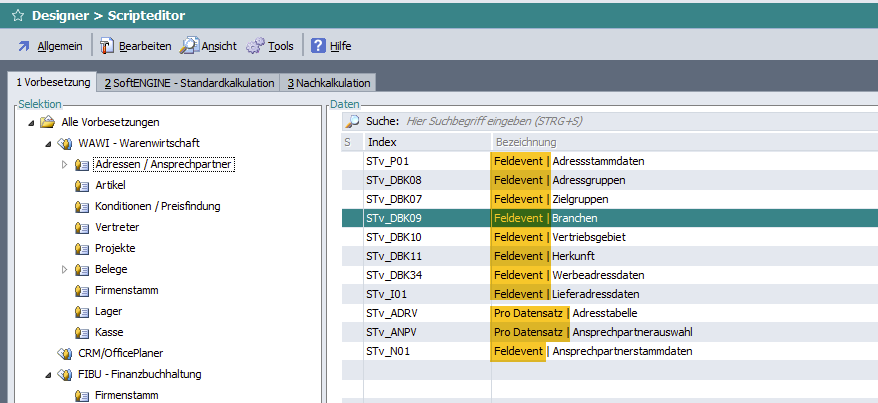Collapse the FIBU - Finanzbuchhaltung node
This screenshot has height=403, width=878.
click(47, 374)
